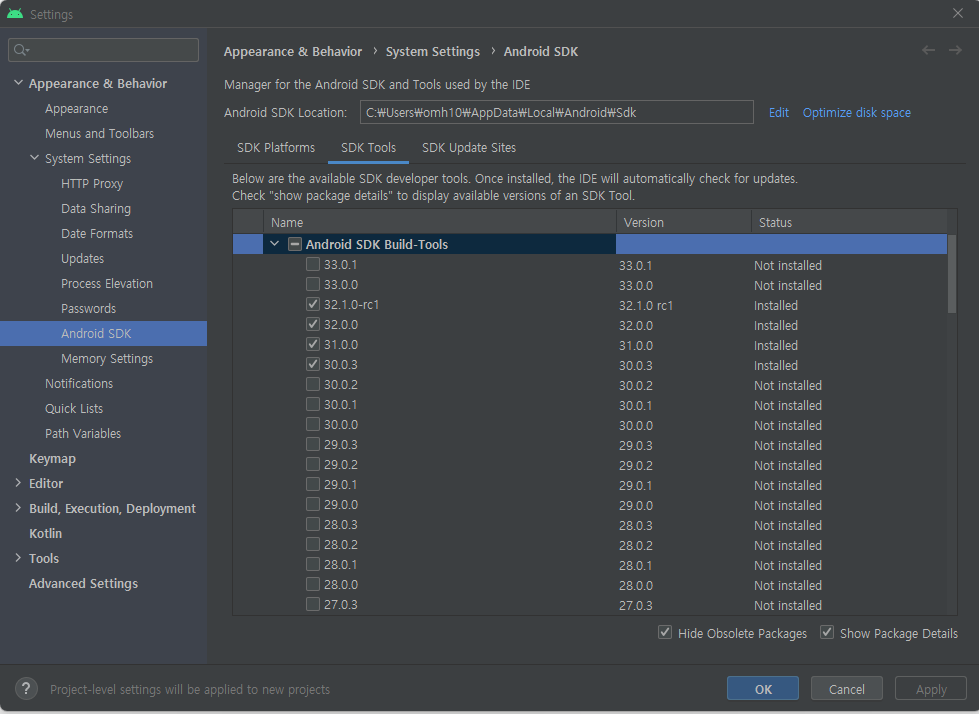Close the Settings dialog with the X
This screenshot has width=979, height=714.
958,13
